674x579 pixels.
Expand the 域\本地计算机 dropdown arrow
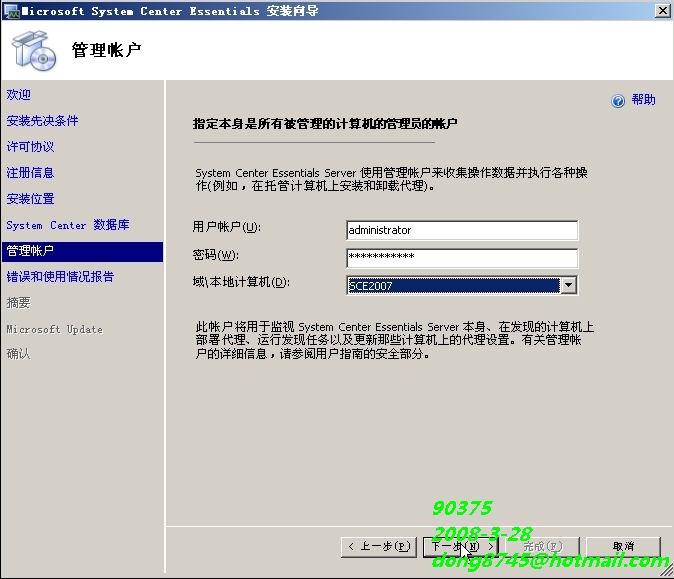click(x=569, y=285)
